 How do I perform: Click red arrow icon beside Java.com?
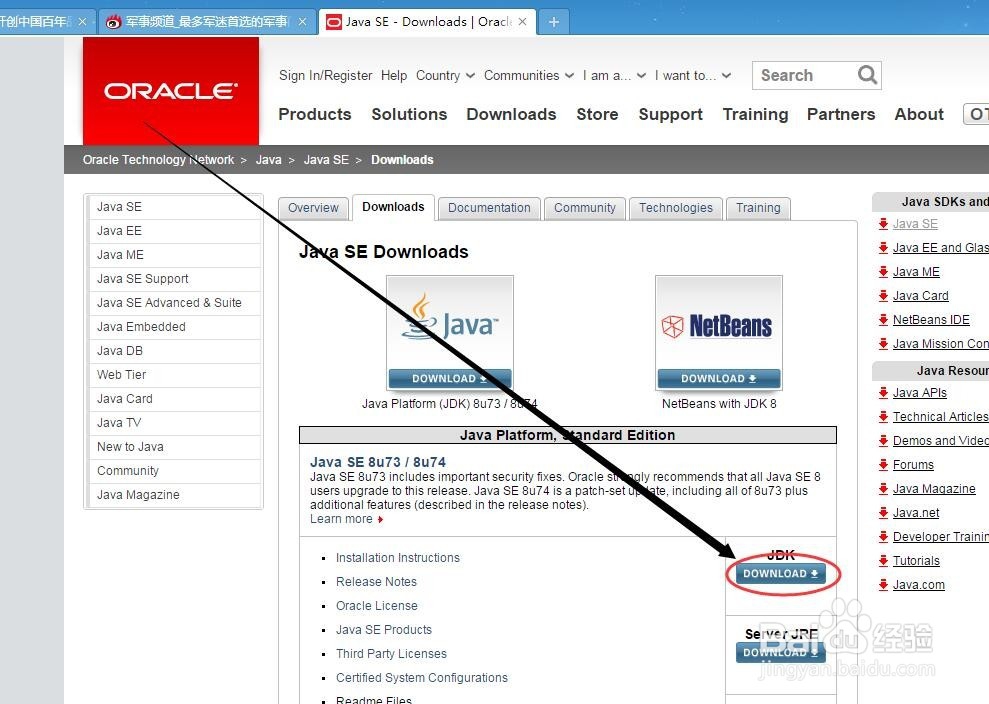pos(883,585)
